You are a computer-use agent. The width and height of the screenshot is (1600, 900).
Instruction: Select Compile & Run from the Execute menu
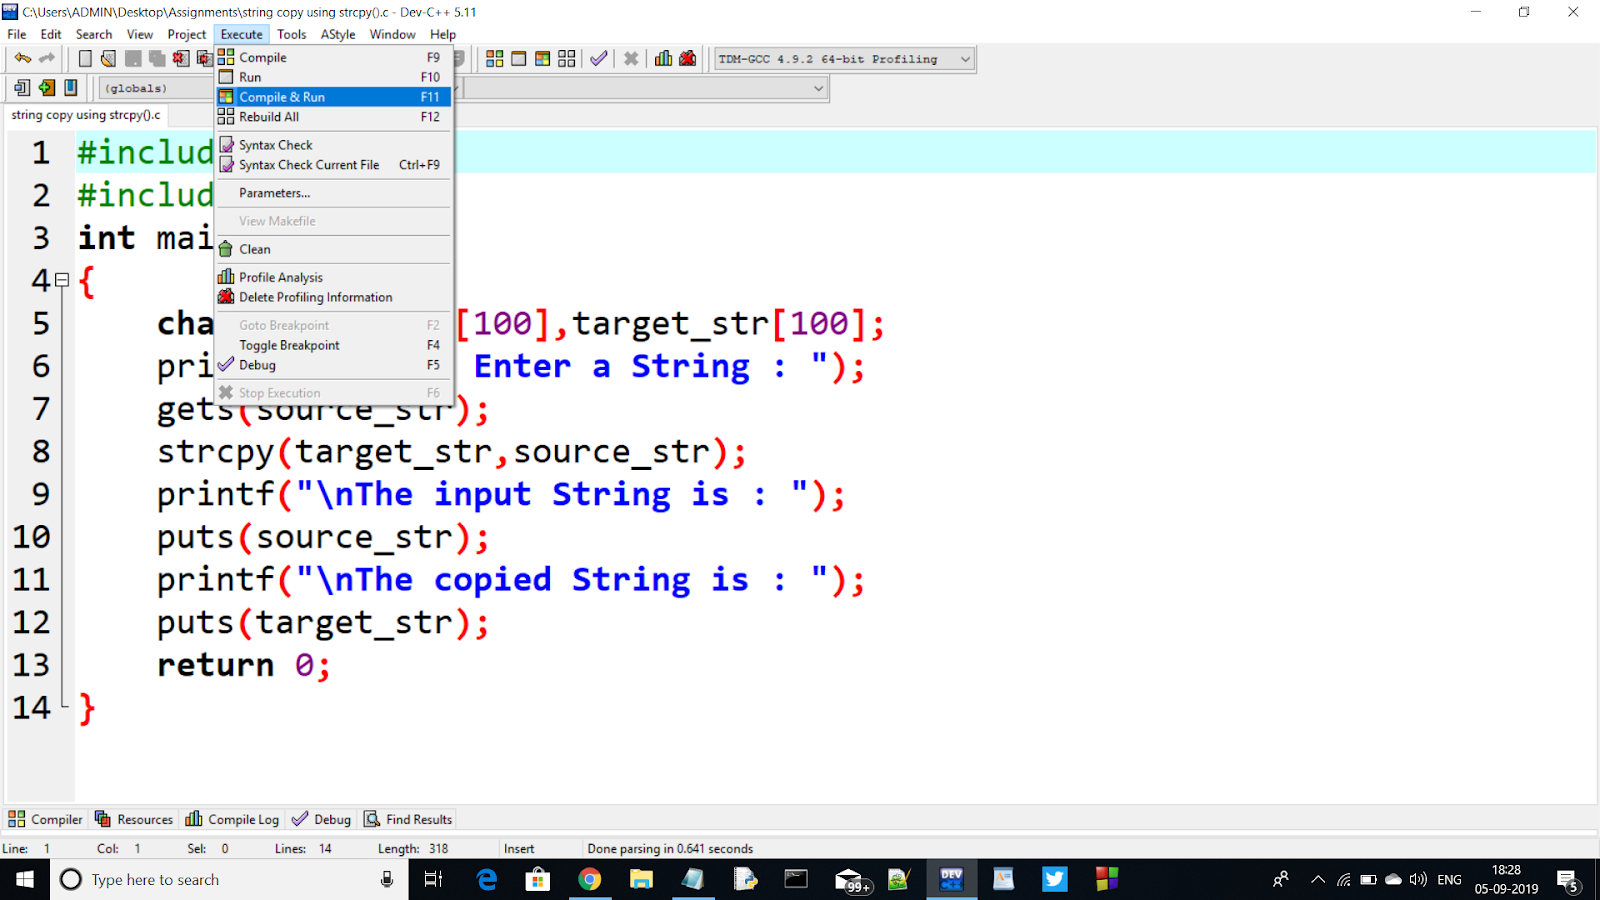pos(283,97)
